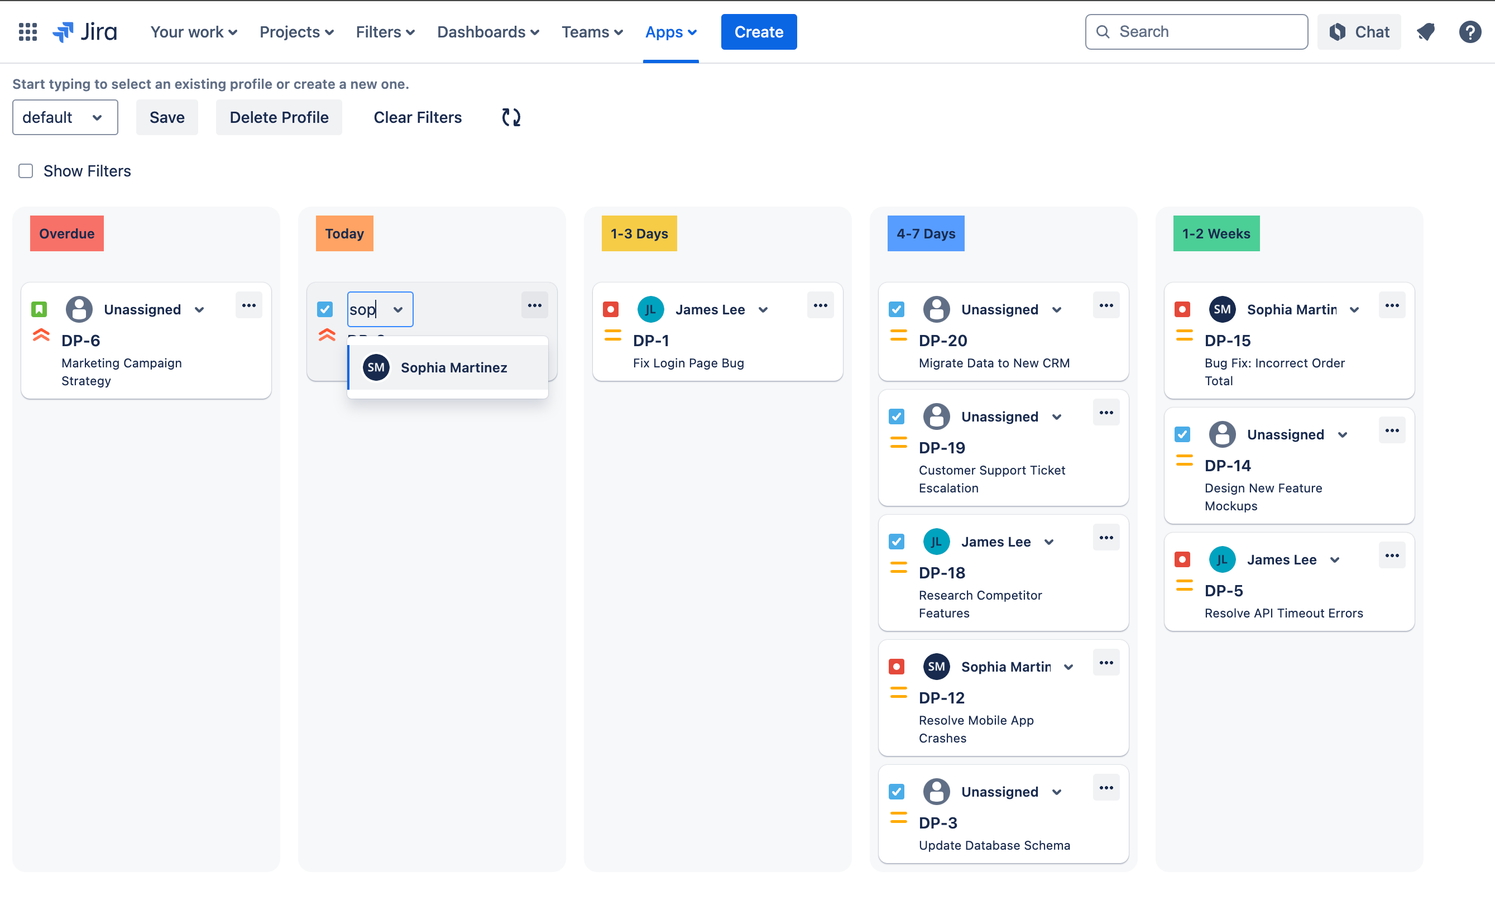The width and height of the screenshot is (1495, 900).
Task: Open more options on Today card
Action: pos(535,306)
